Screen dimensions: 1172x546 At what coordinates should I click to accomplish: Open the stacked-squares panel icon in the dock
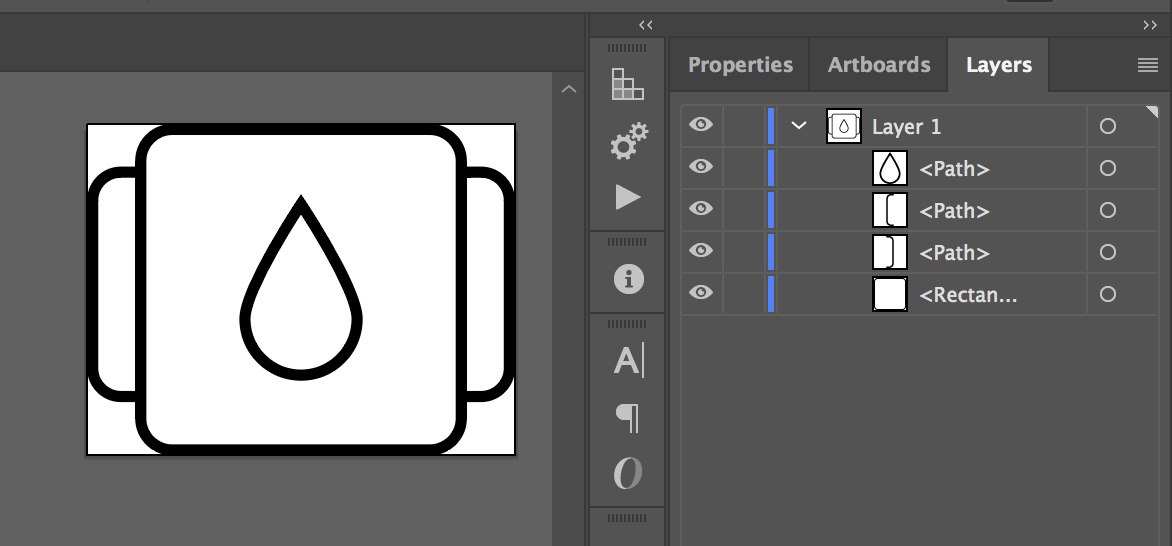627,85
